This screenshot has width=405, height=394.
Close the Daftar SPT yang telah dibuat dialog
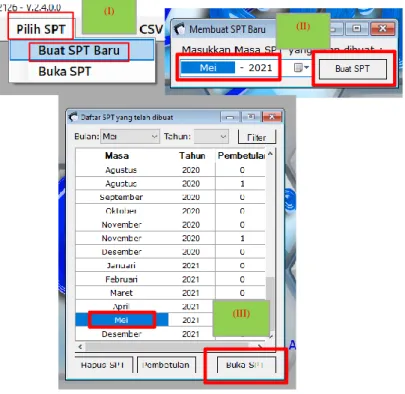(272, 117)
